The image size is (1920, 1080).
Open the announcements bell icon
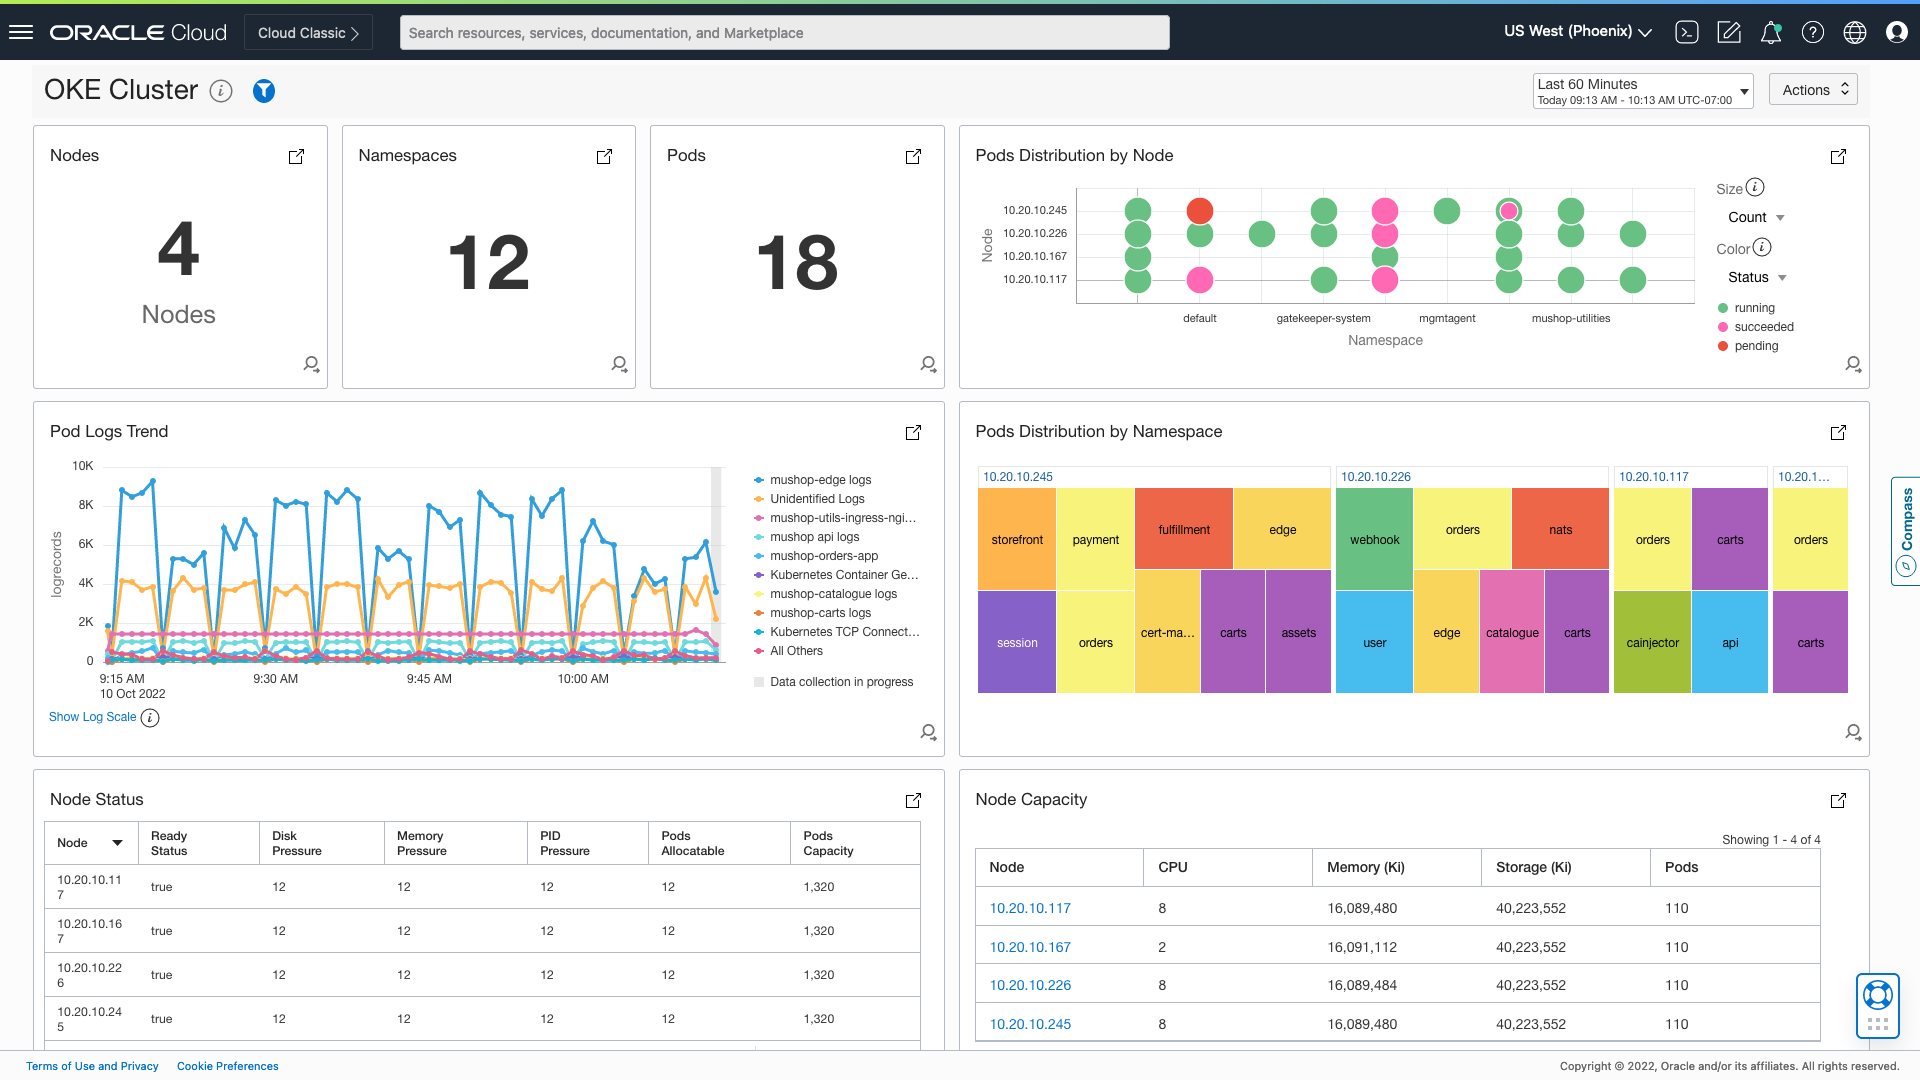click(1771, 32)
